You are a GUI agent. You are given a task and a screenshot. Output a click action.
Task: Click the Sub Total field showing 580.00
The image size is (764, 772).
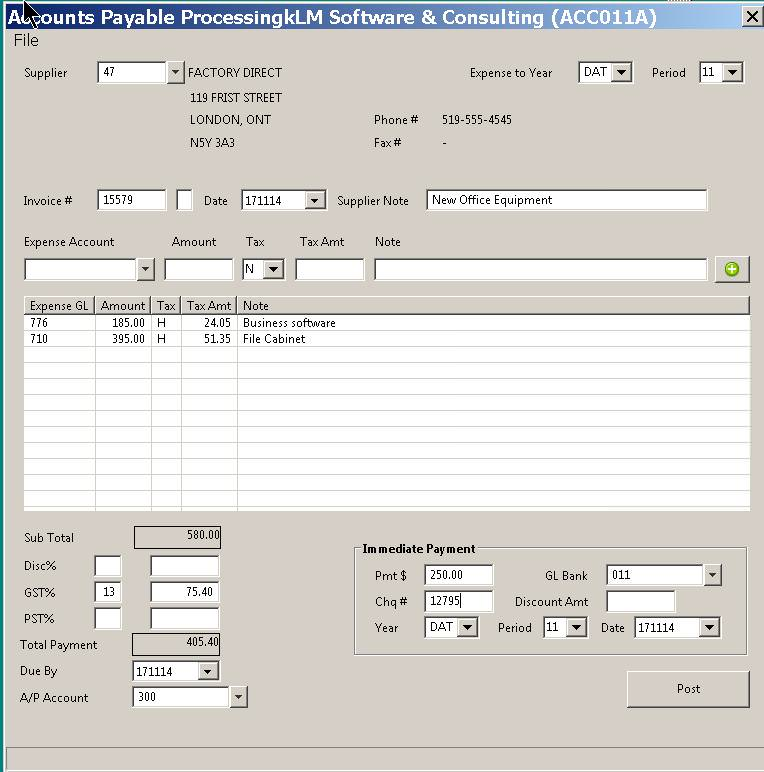pyautogui.click(x=177, y=537)
